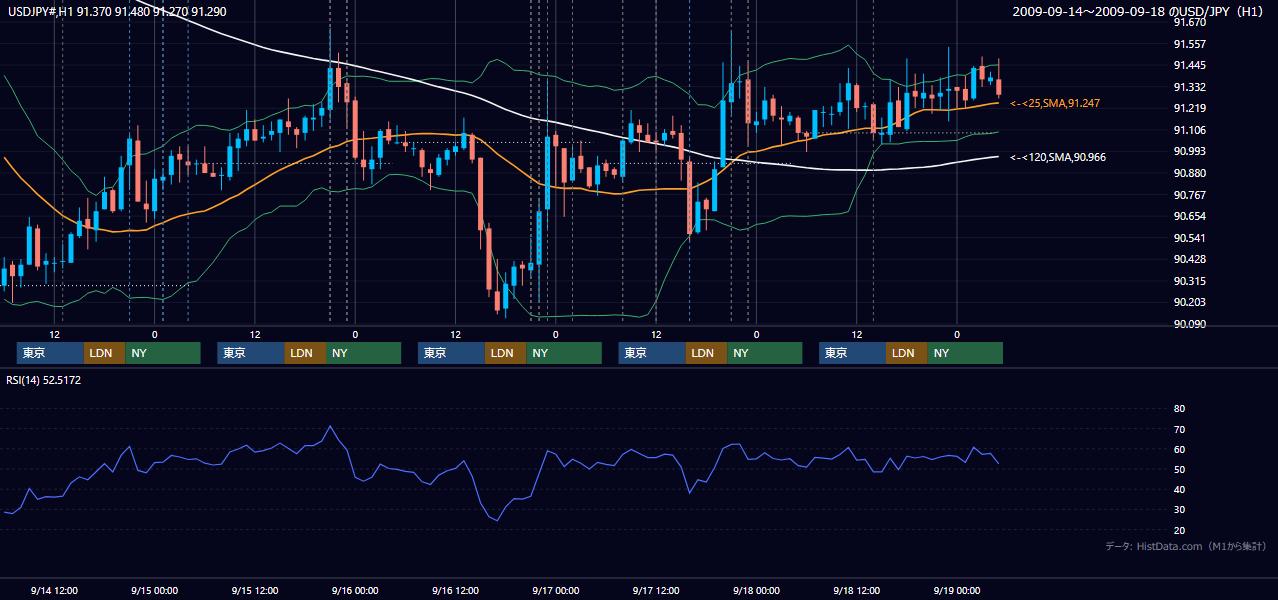Click the 東京 session block above 9/18 12:00
1278x600 pixels.
[852, 353]
